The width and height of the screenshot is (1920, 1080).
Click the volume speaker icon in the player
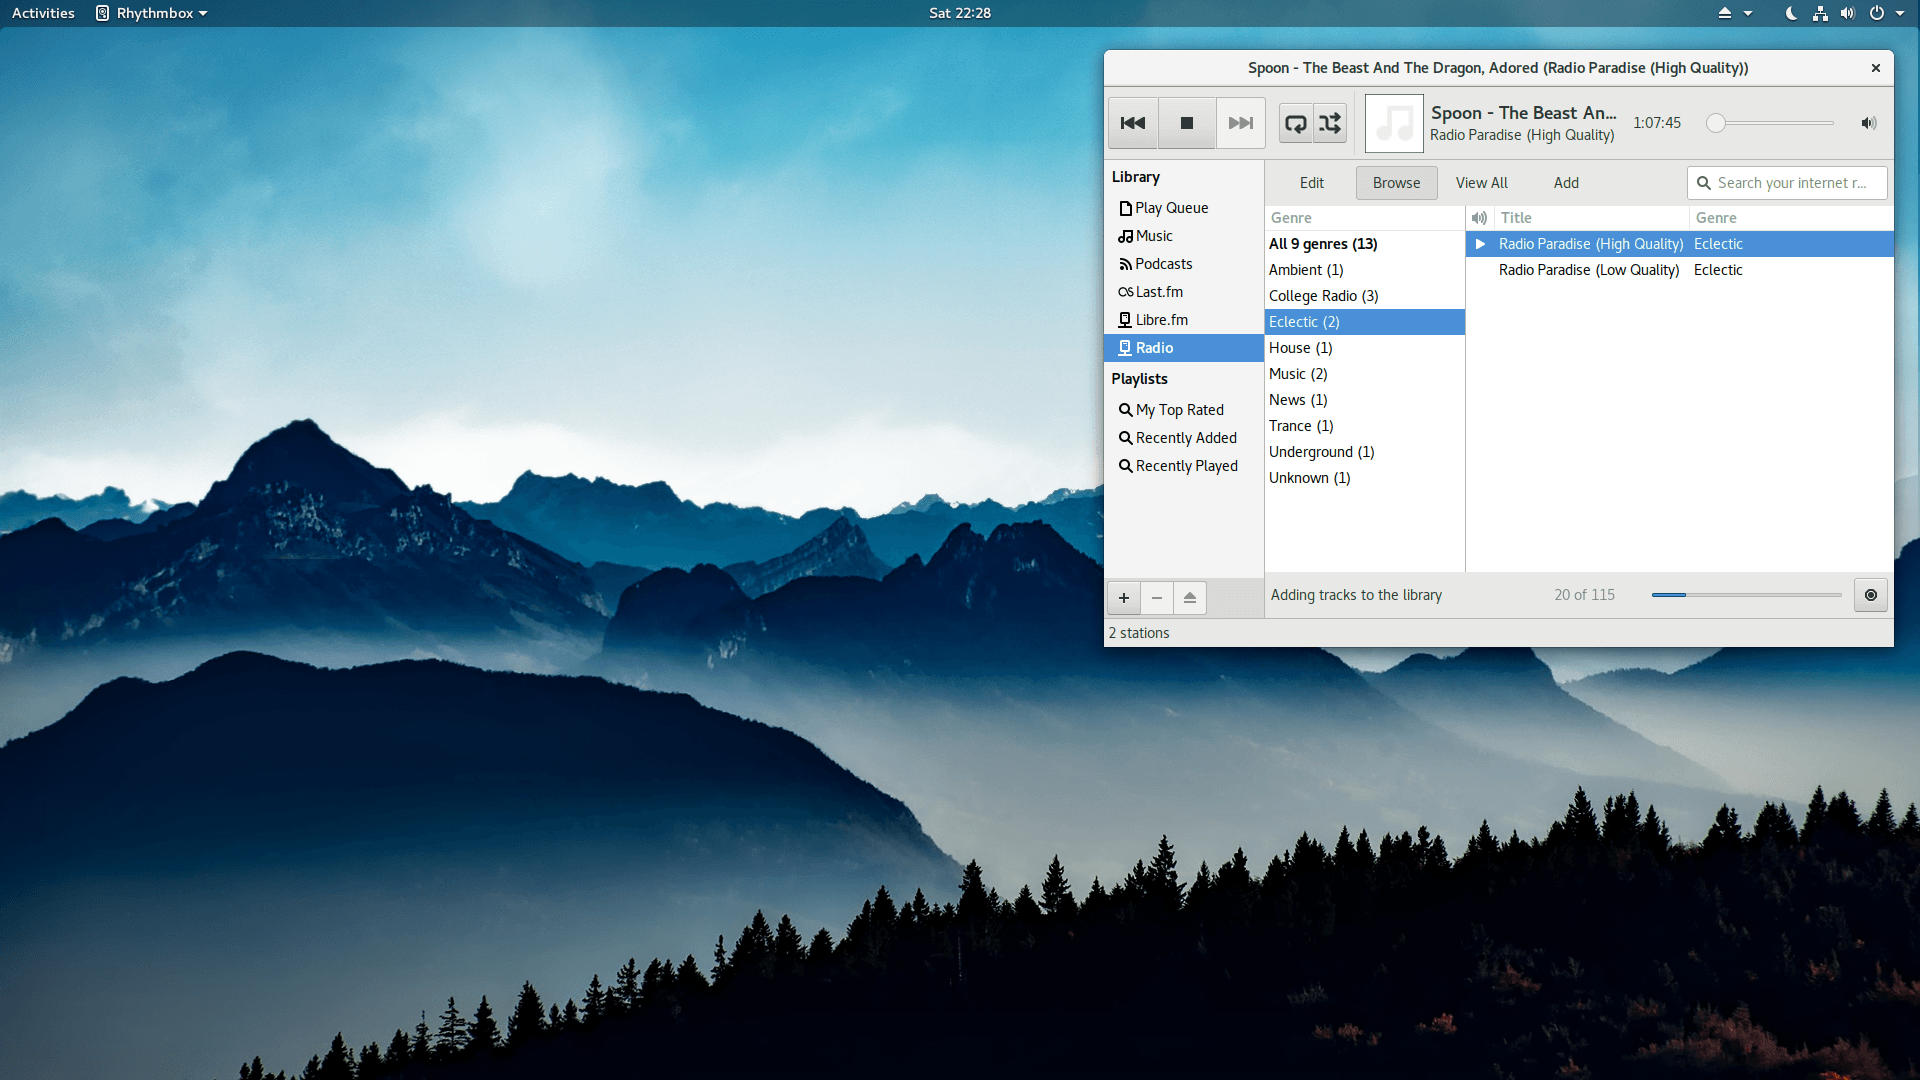click(x=1868, y=123)
